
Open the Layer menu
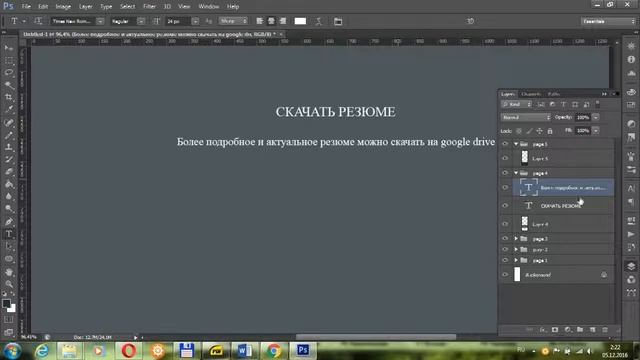coord(85,7)
